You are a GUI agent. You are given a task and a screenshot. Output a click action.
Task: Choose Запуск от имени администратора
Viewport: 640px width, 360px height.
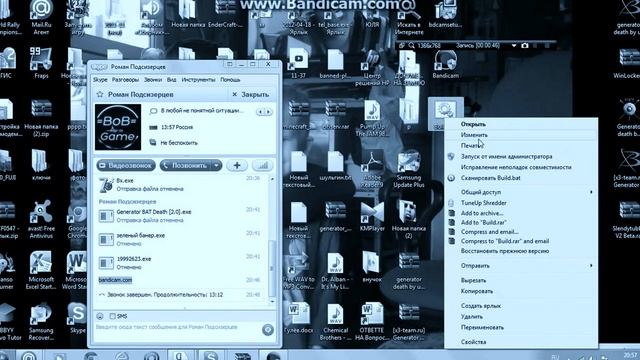pyautogui.click(x=521, y=156)
